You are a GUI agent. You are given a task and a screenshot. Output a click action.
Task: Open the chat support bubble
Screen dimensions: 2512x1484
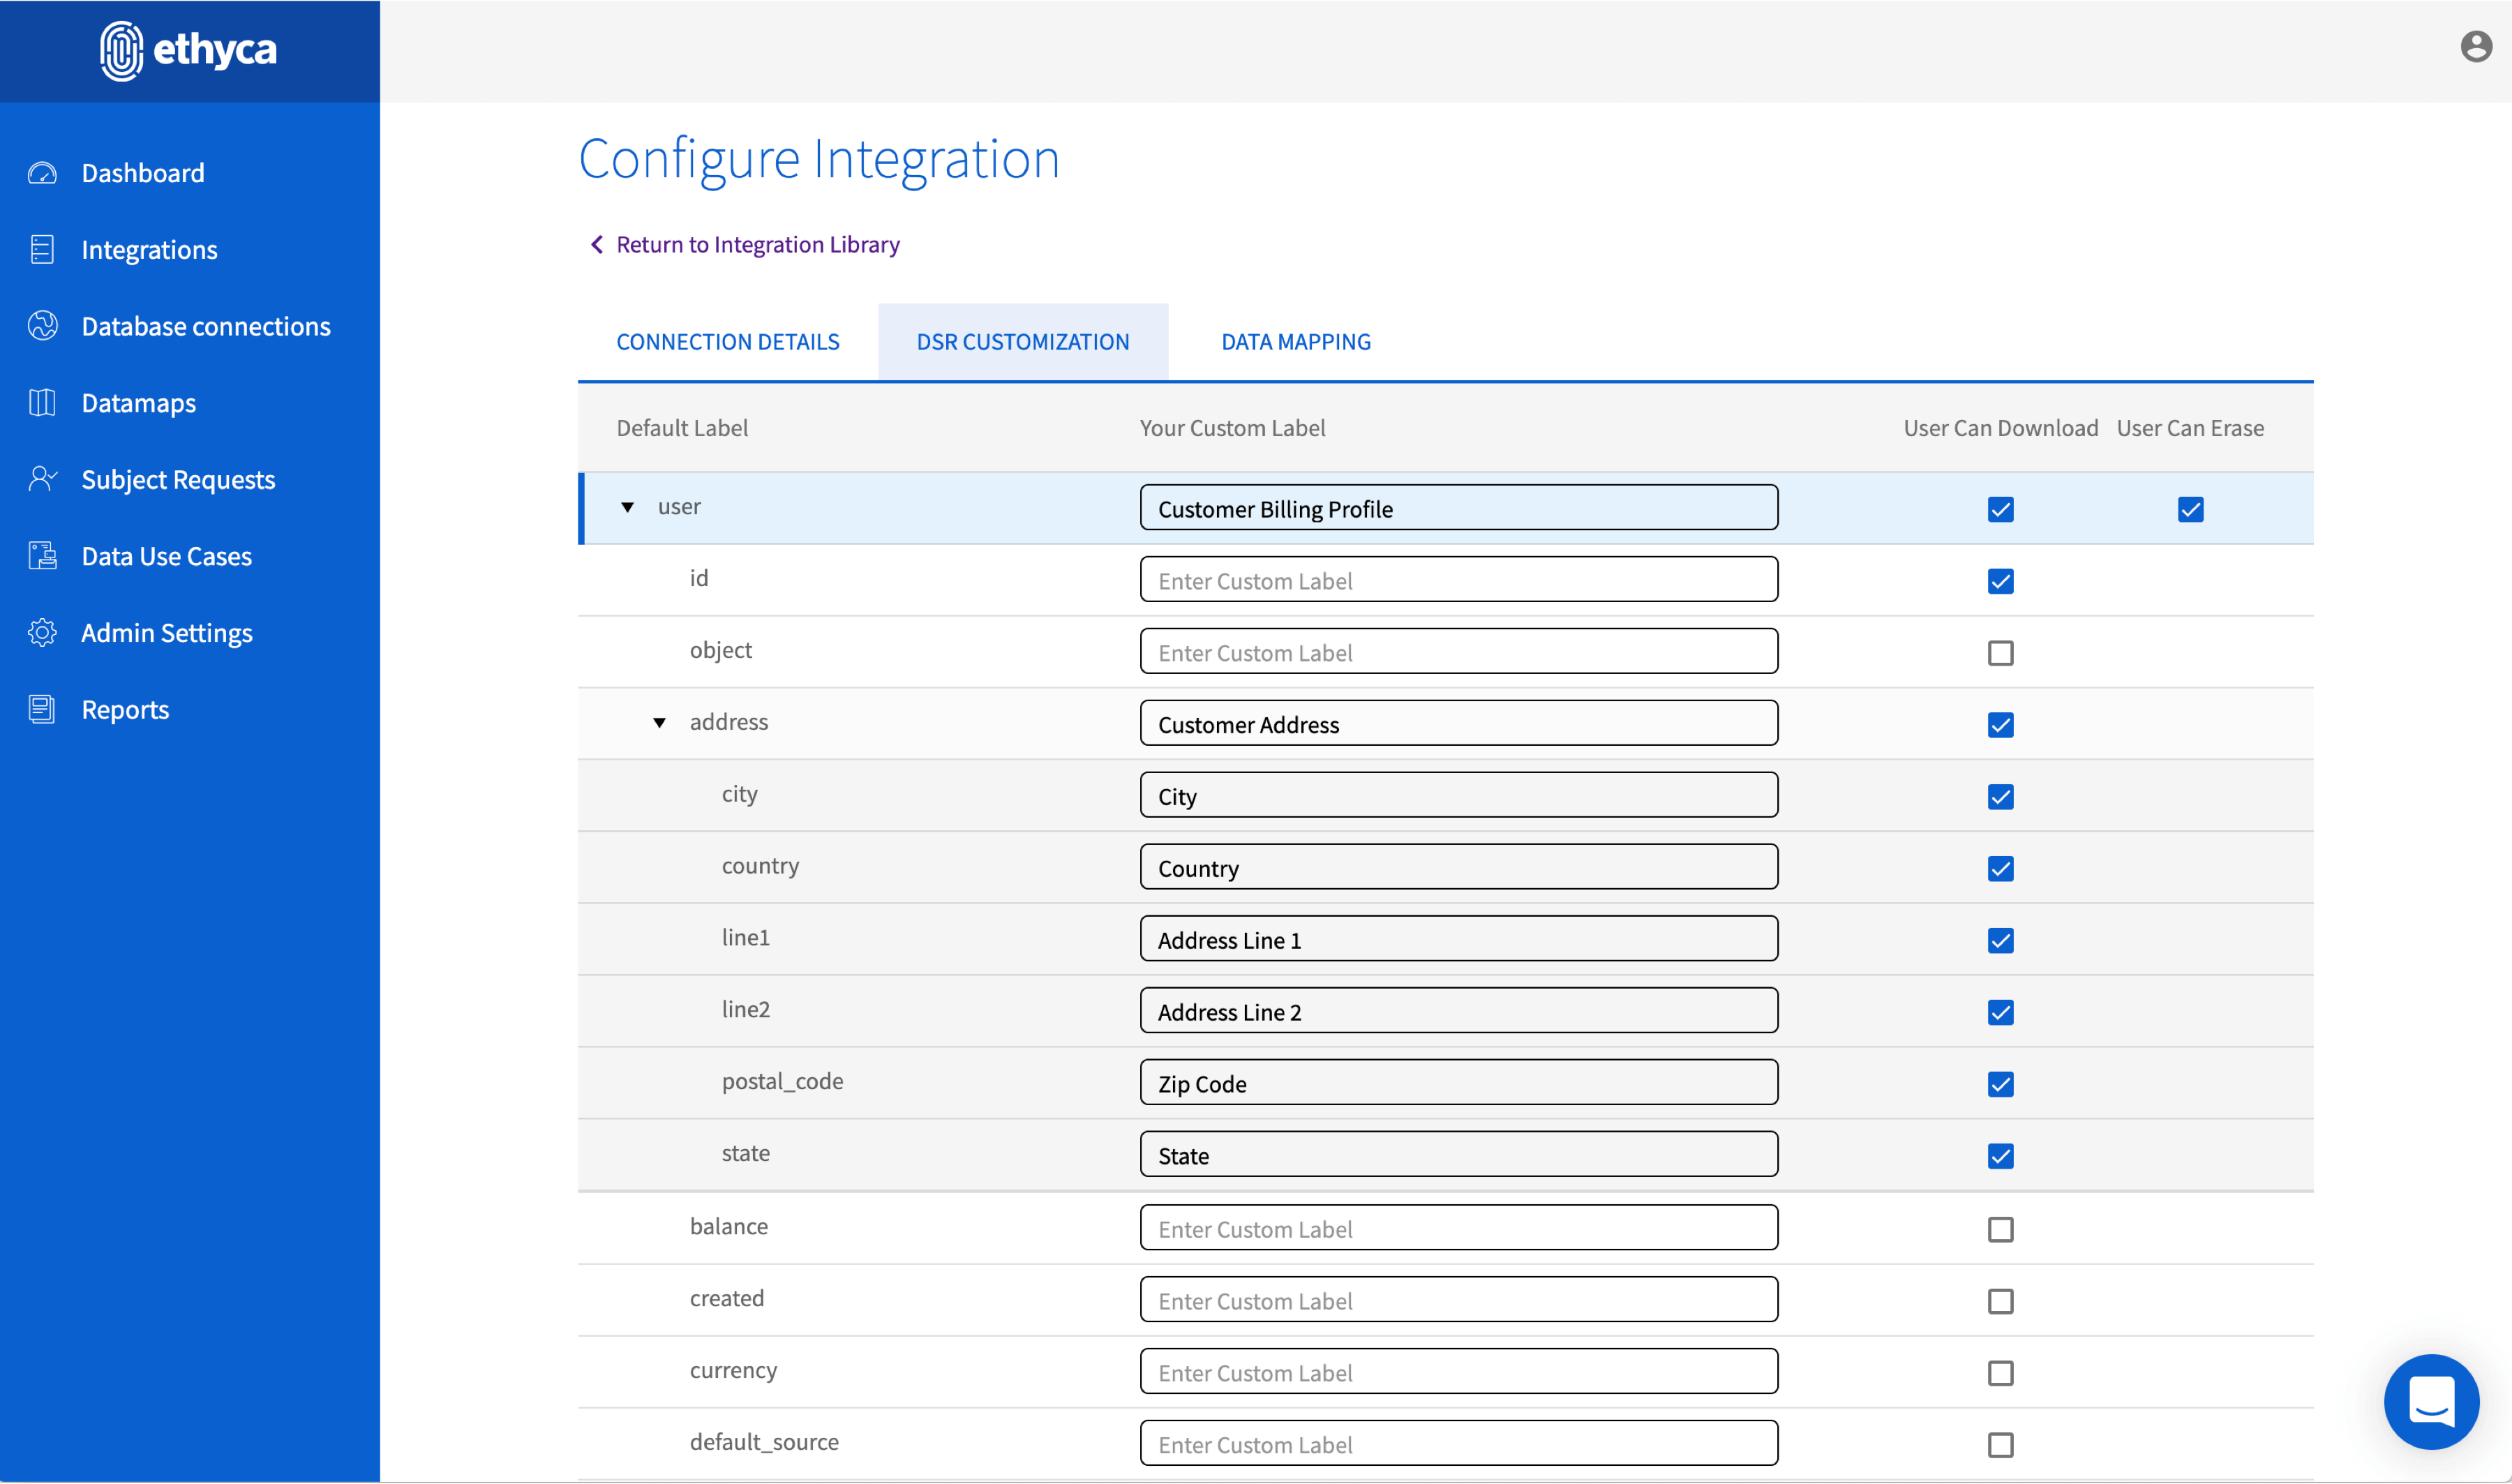2431,1401
